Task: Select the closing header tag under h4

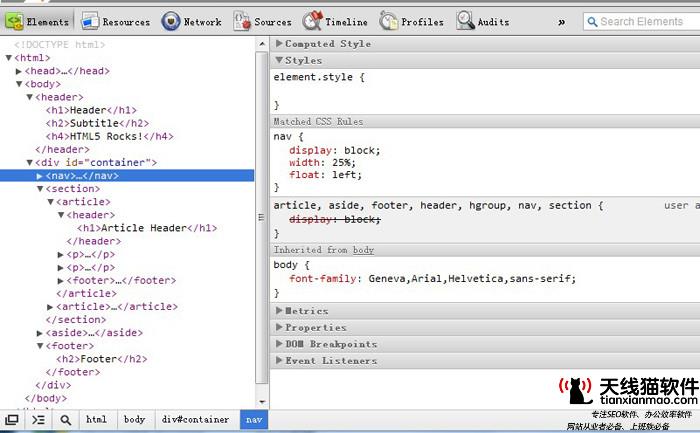Action: click(62, 150)
